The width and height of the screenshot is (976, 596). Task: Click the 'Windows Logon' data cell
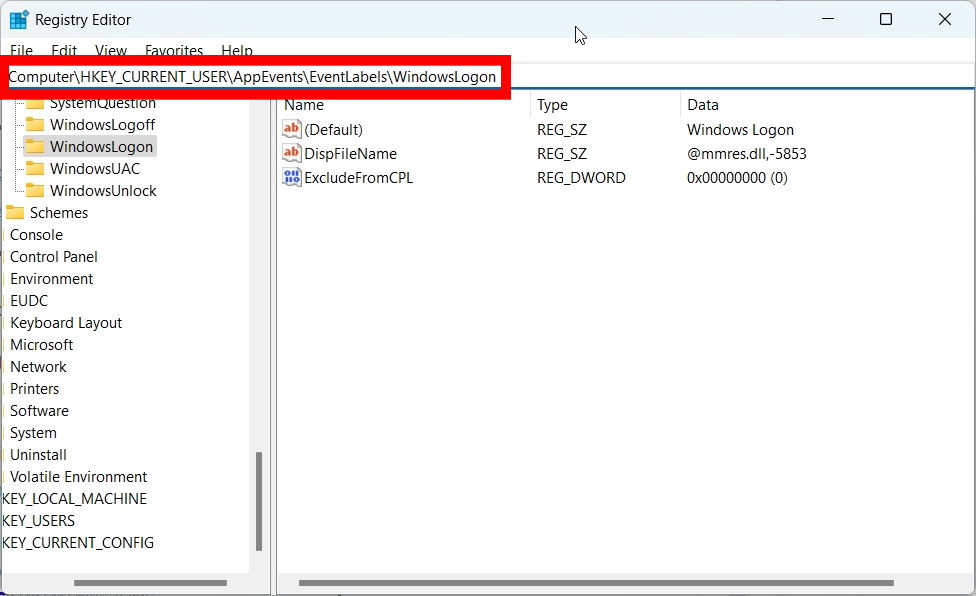tap(741, 129)
